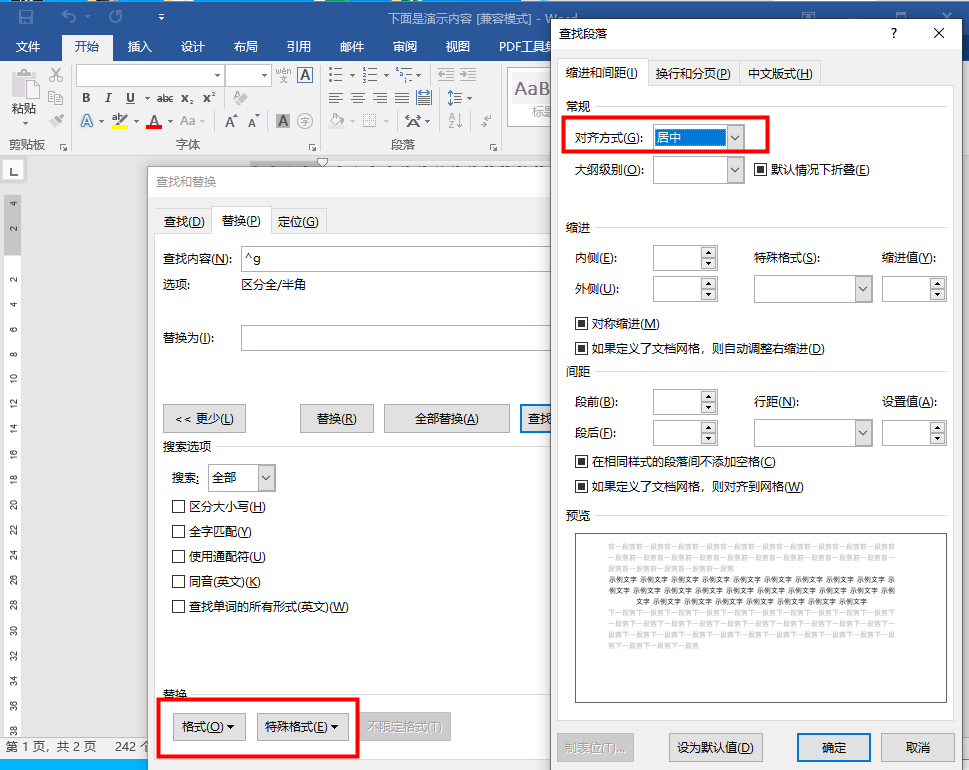
Task: Open the 搜索 scope dropdown
Action: (241, 477)
